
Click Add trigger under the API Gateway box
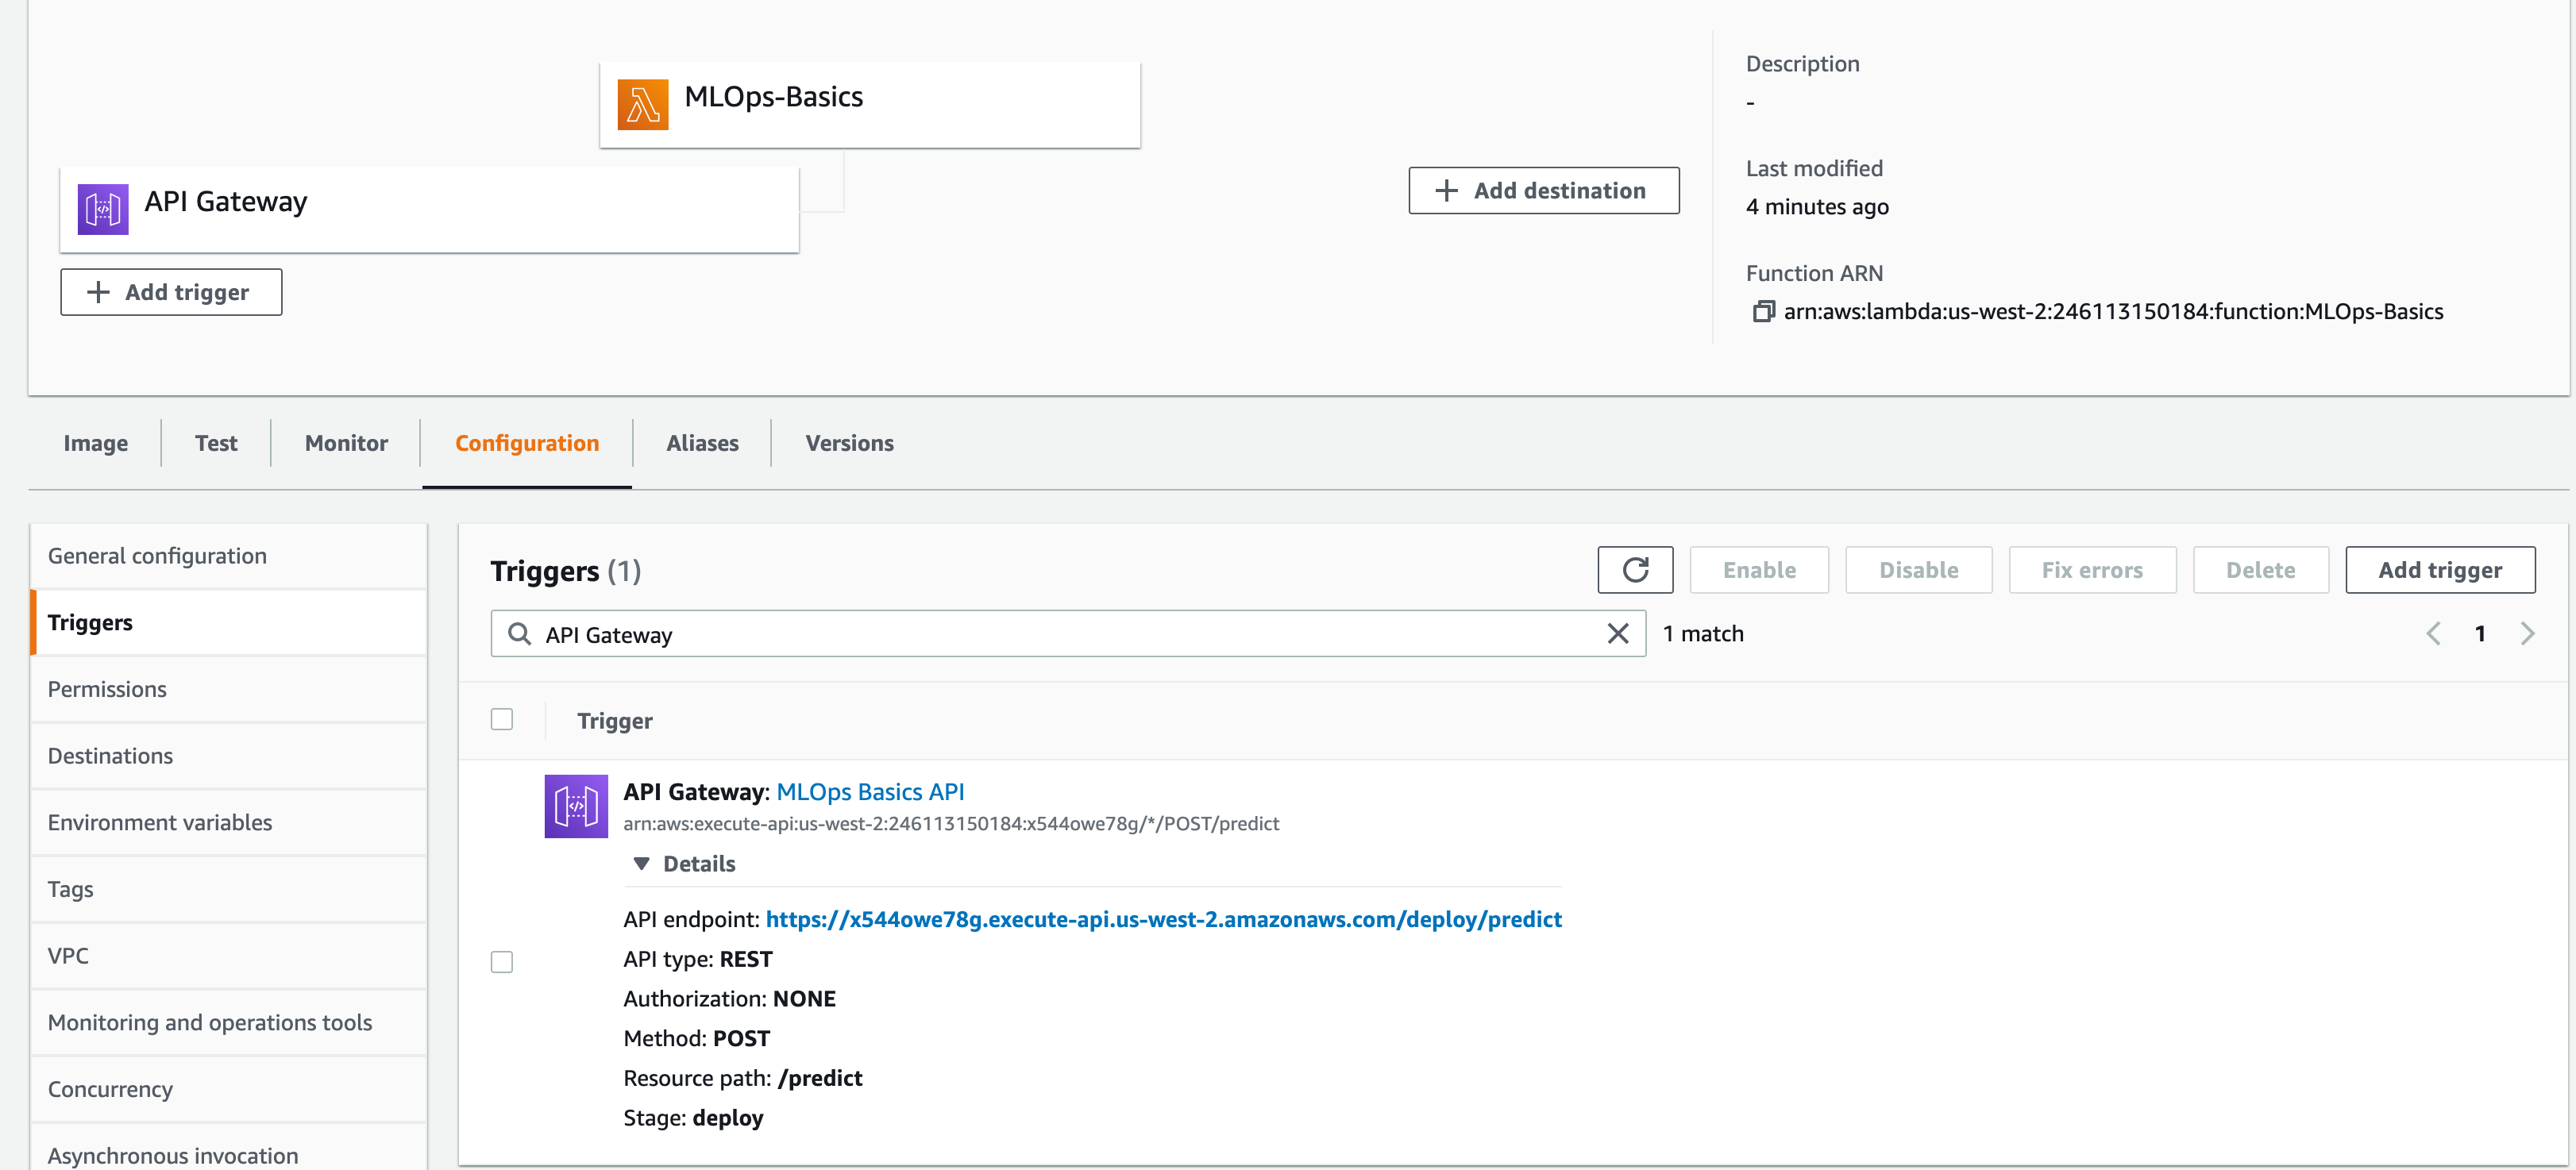click(x=171, y=292)
